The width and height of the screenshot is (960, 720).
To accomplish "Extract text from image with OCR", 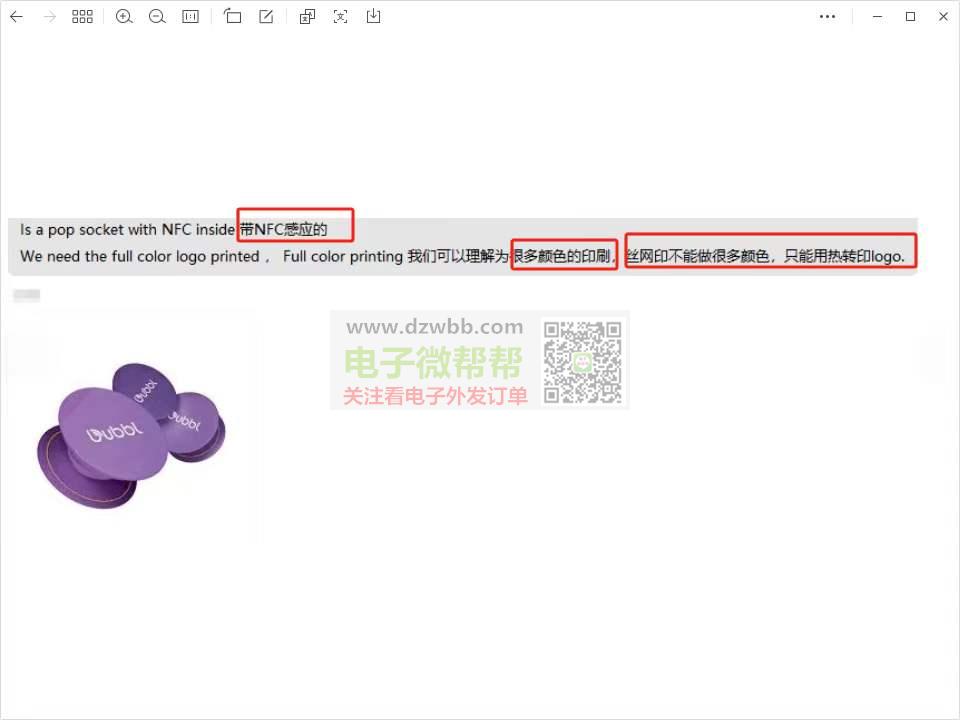I will (341, 17).
